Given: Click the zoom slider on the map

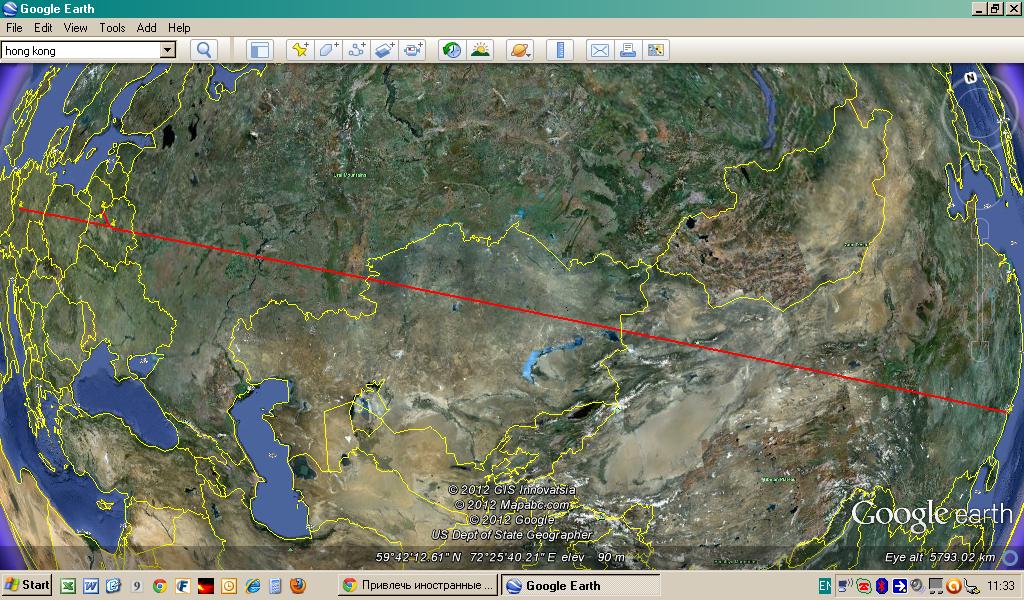Looking at the screenshot, I should [981, 291].
